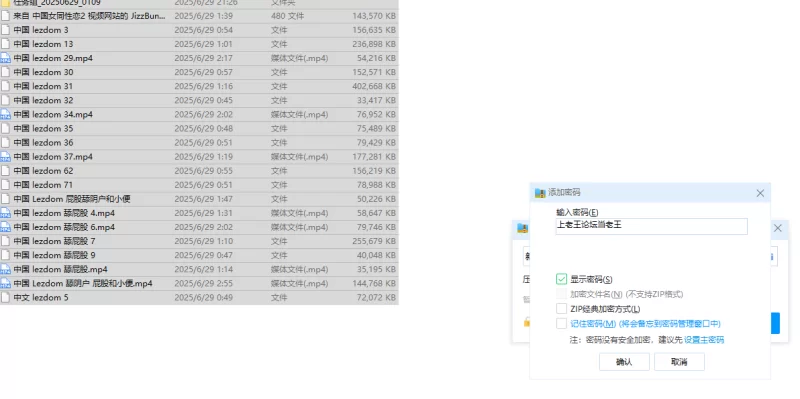The image size is (800, 399).
Task: Click the 确认 button
Action: 624,362
